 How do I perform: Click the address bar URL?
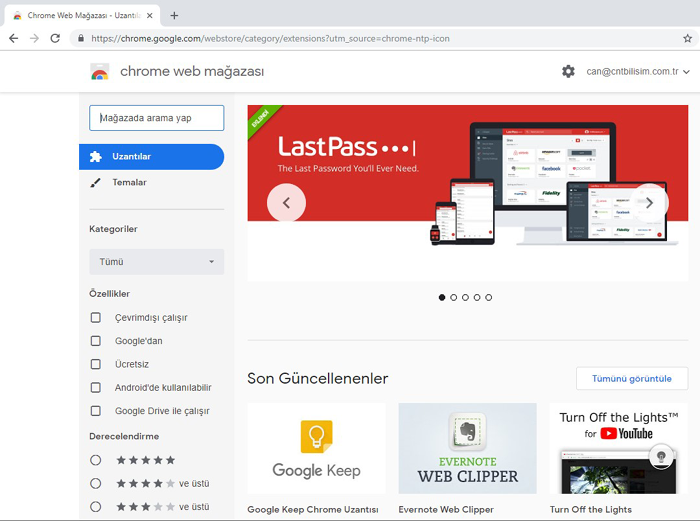(x=270, y=38)
